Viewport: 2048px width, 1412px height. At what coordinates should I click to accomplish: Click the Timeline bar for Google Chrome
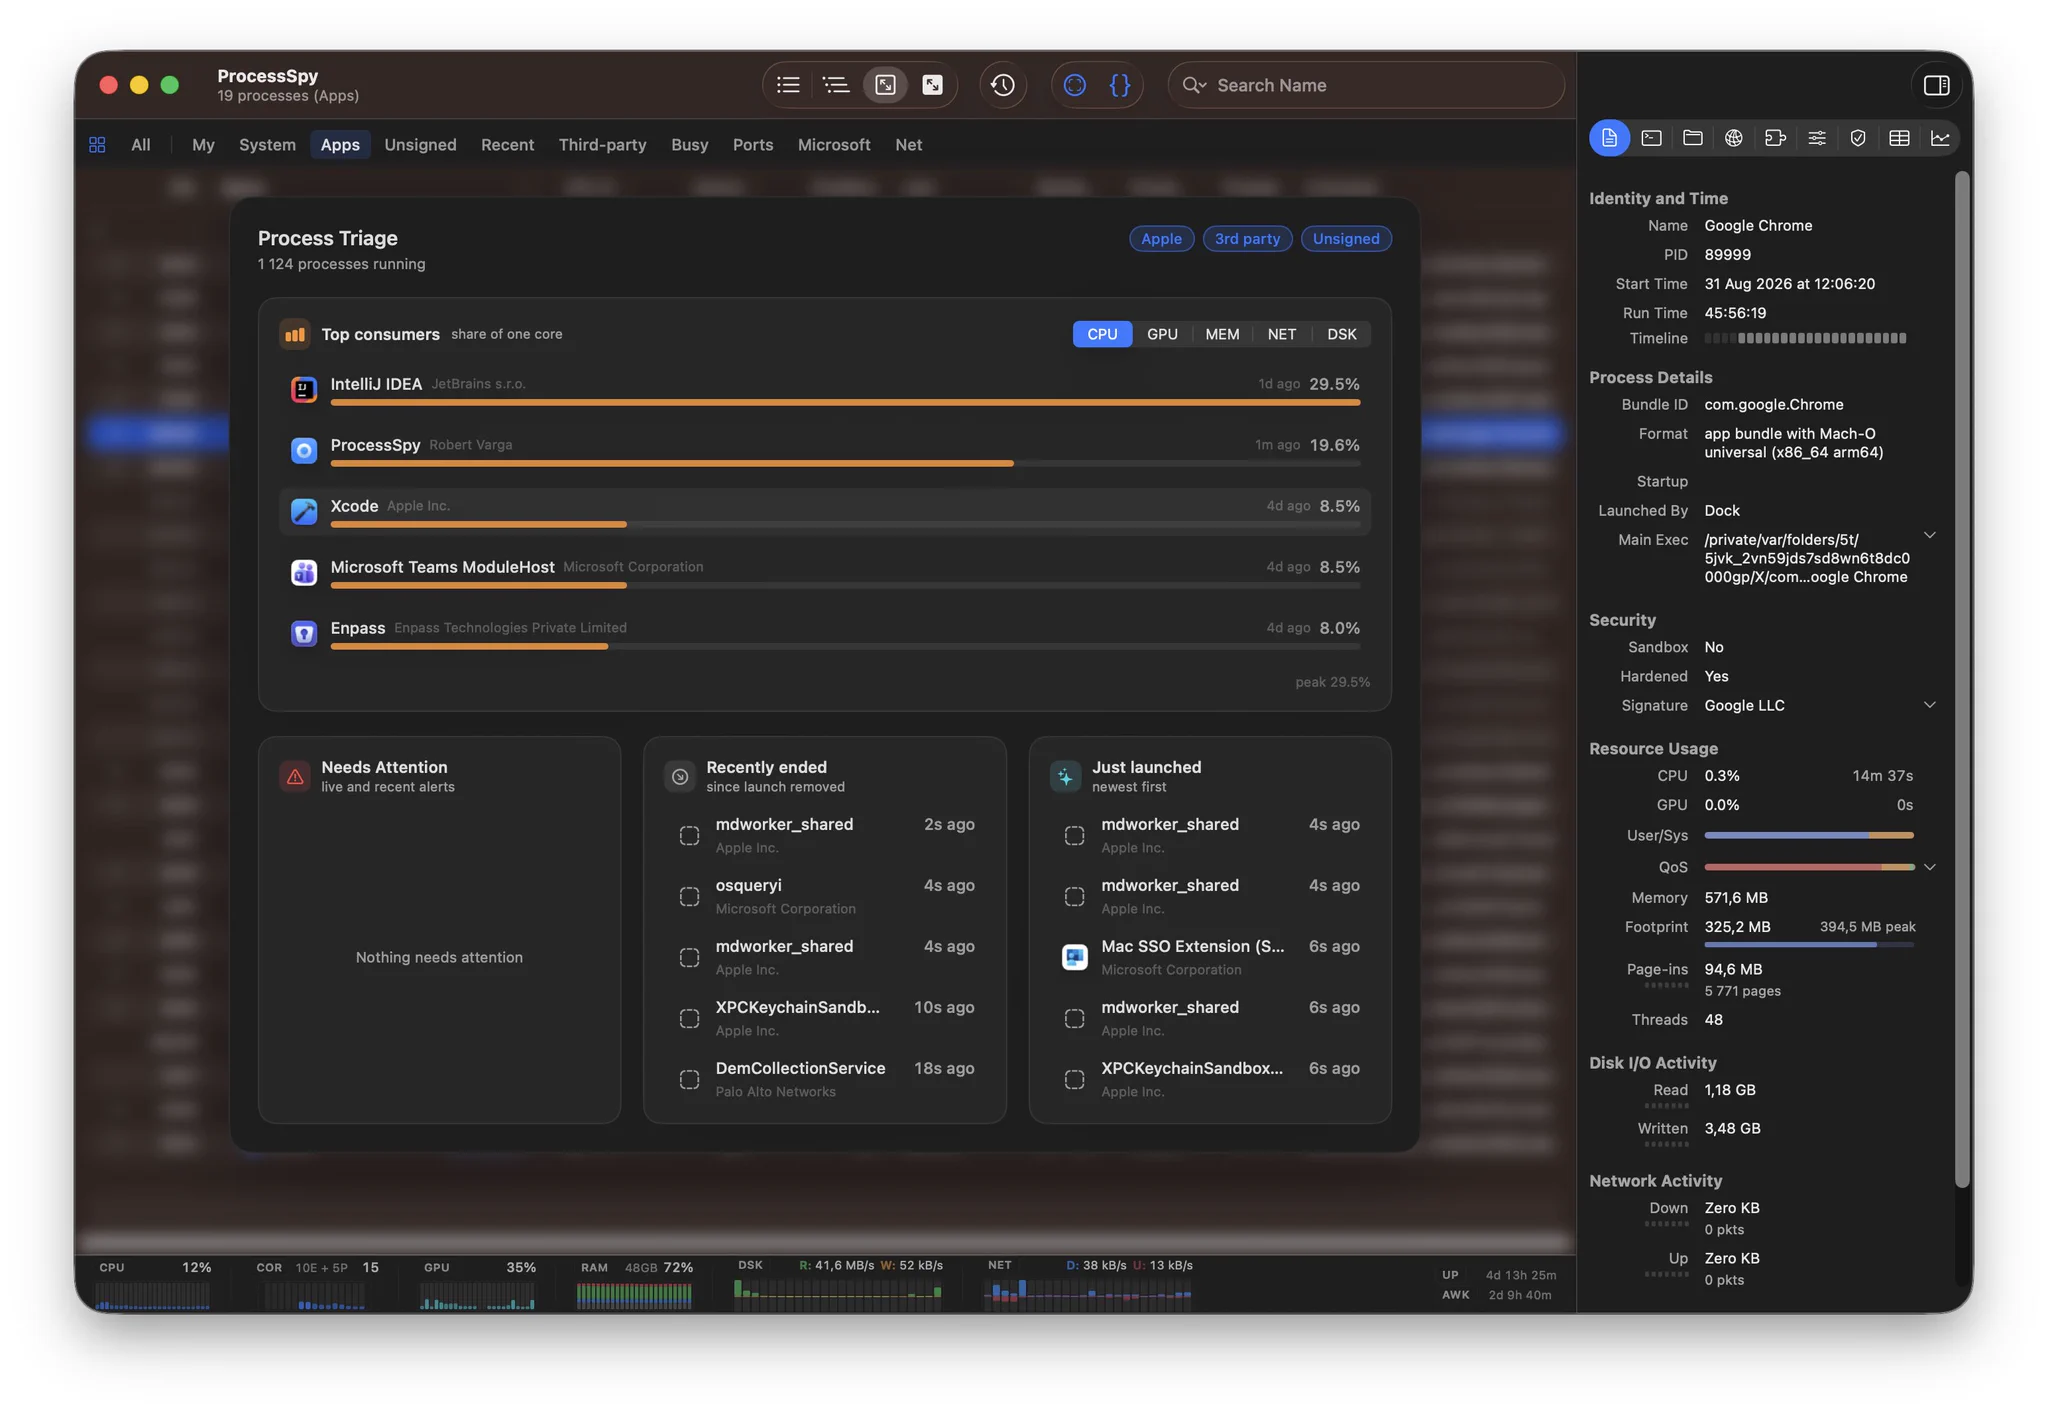click(x=1805, y=339)
